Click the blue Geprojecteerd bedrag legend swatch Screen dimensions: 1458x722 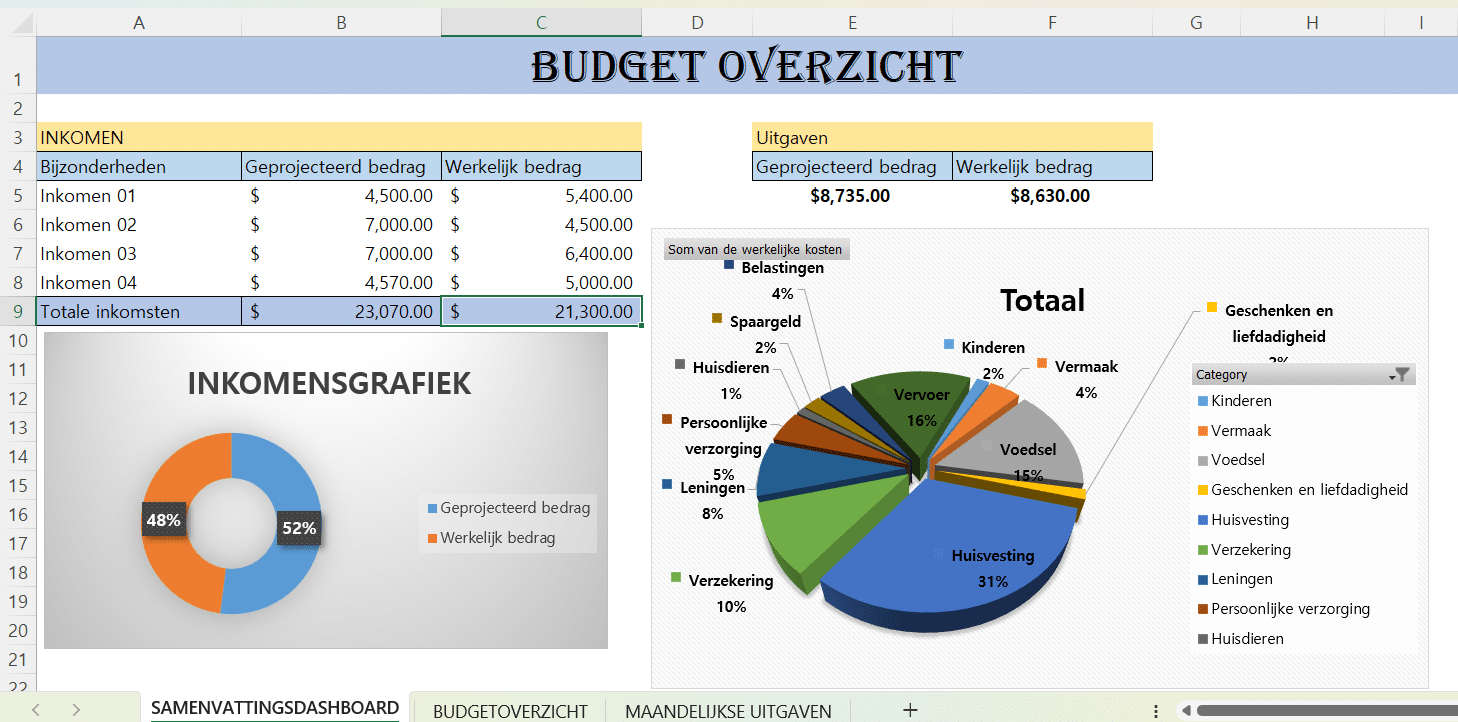432,508
